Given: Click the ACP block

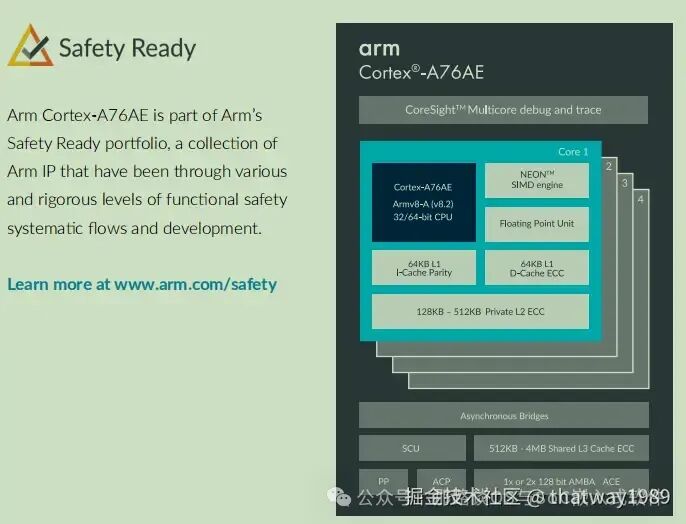Looking at the screenshot, I should coord(441,481).
